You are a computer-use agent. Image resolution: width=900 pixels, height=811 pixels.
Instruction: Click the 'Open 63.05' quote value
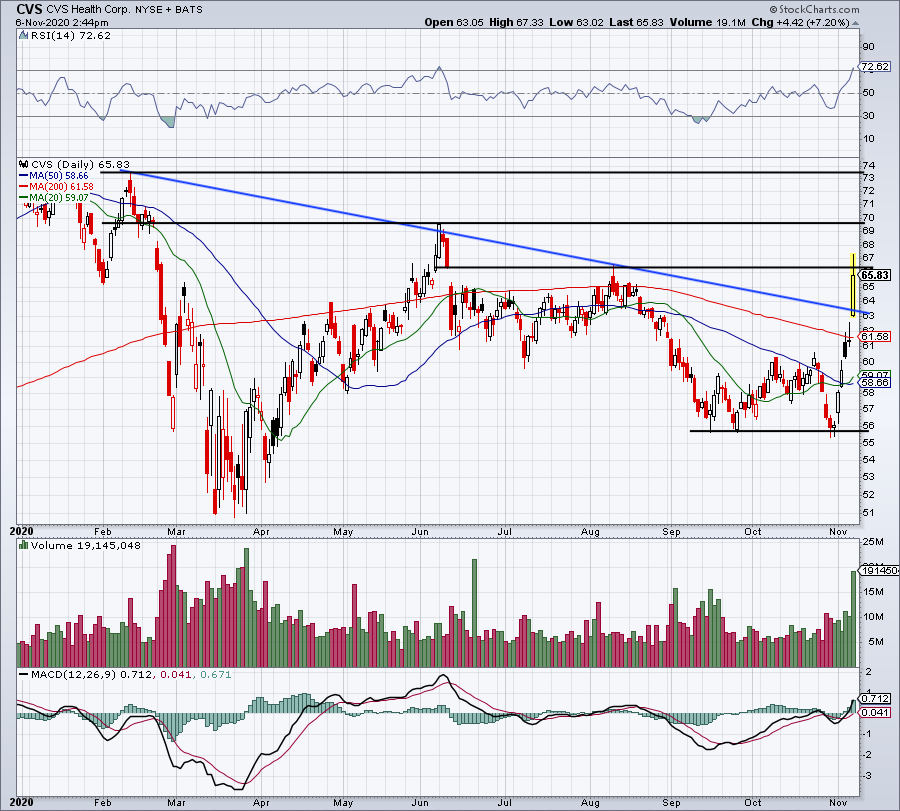click(x=454, y=22)
